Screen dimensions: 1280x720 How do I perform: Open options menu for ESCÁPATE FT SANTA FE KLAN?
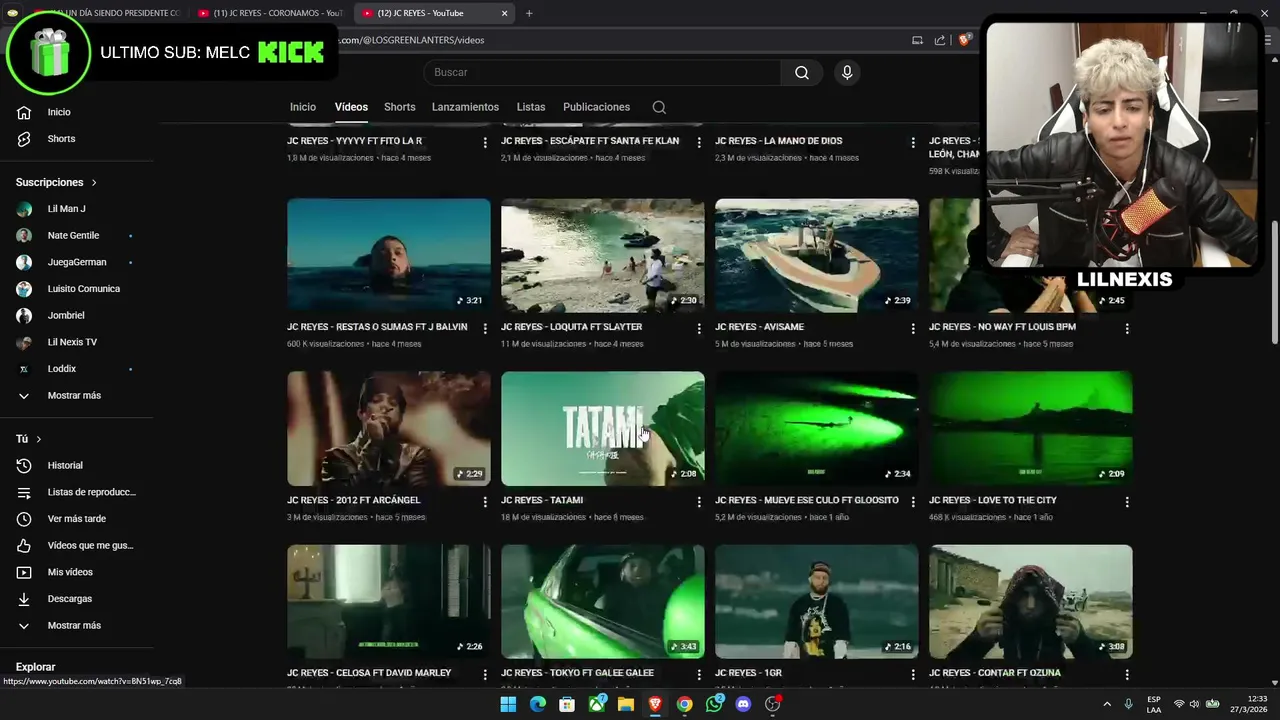tap(699, 142)
